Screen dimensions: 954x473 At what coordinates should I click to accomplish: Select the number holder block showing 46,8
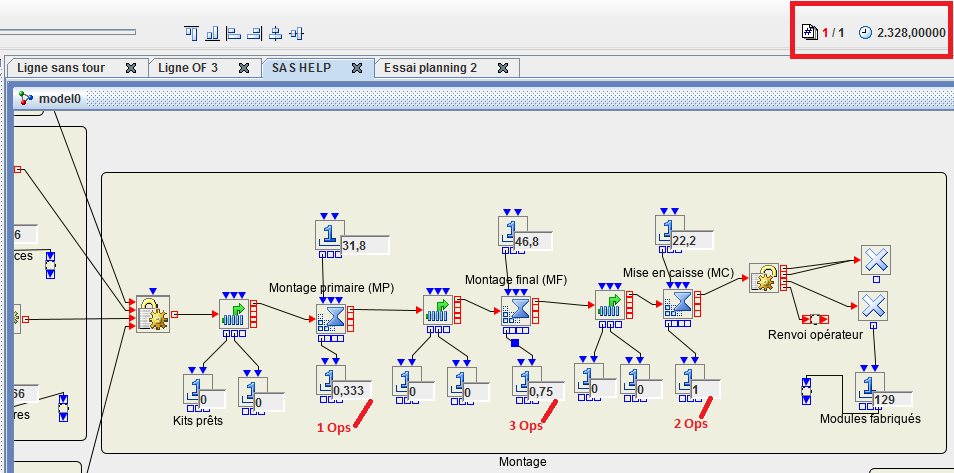513,232
